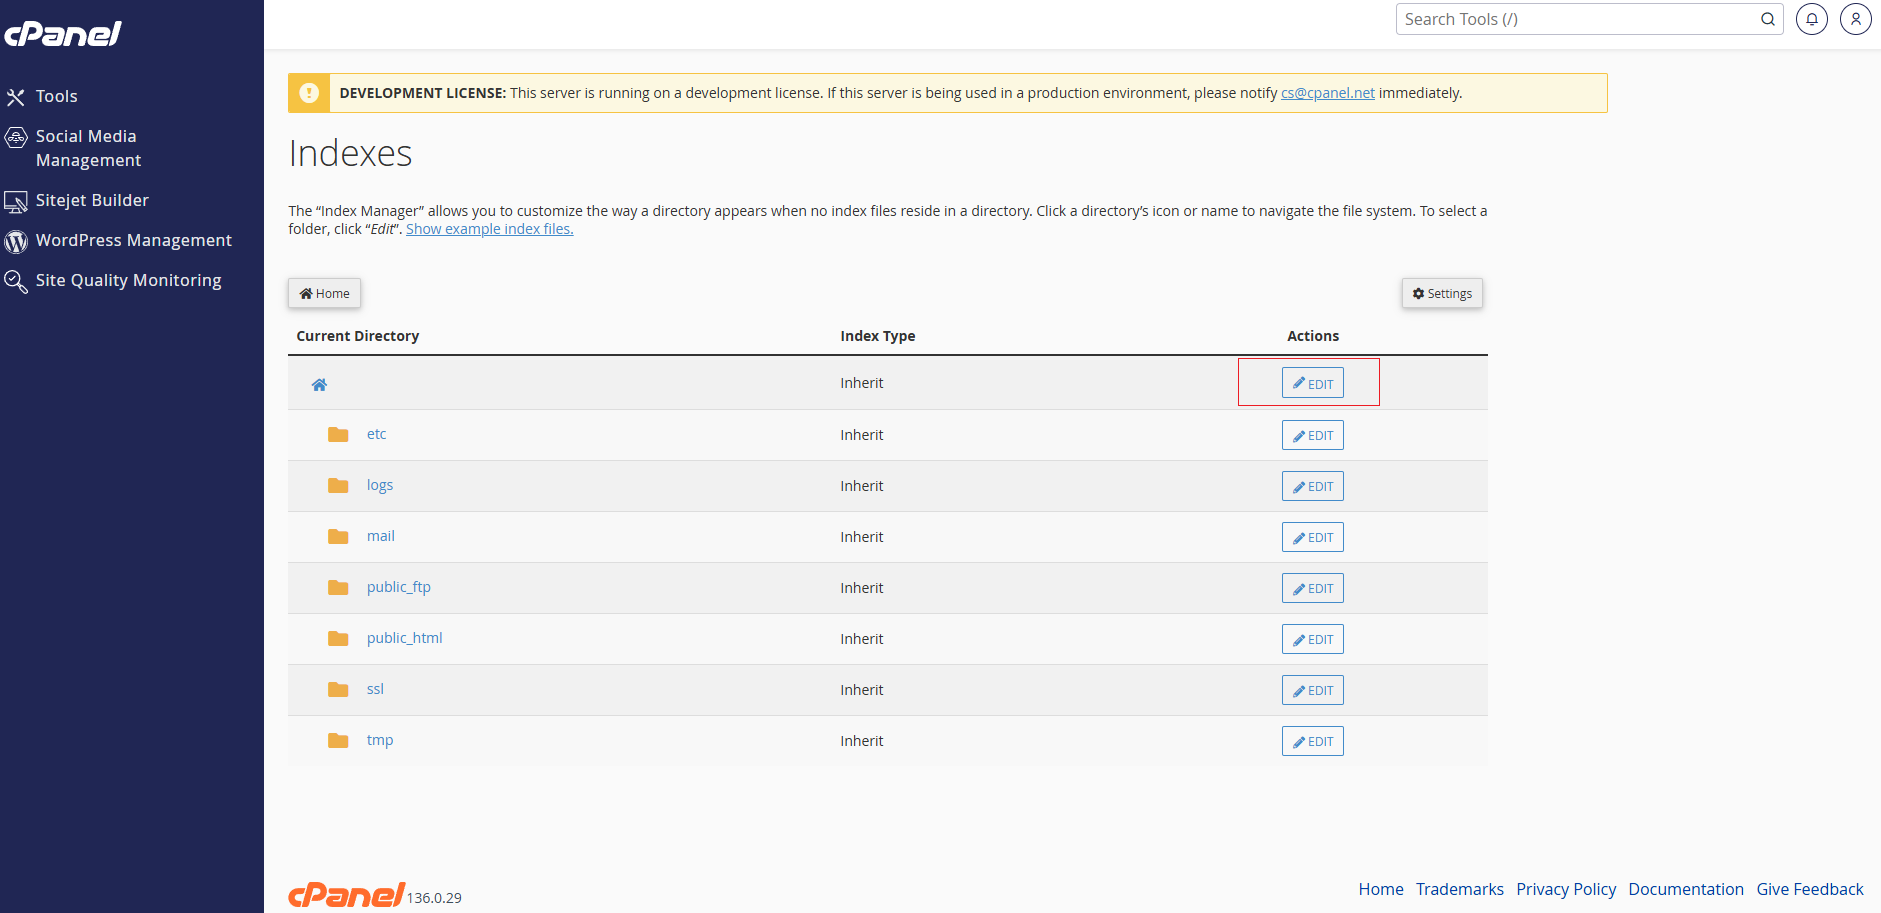Open the Trademarks footer link
The width and height of the screenshot is (1881, 913).
[x=1460, y=889]
